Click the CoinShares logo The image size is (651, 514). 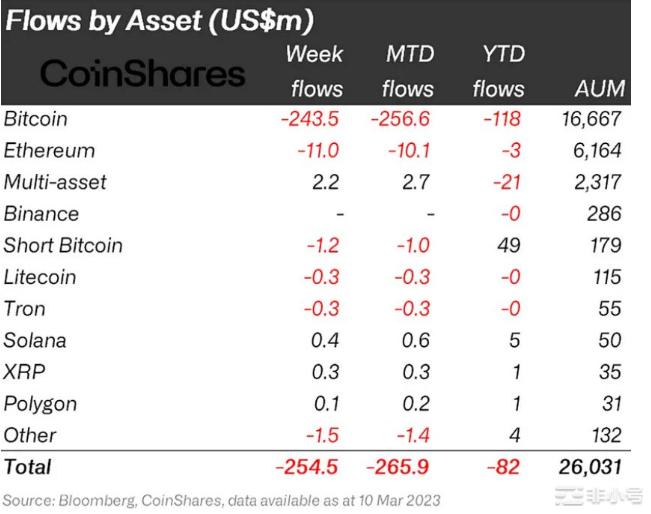[143, 73]
